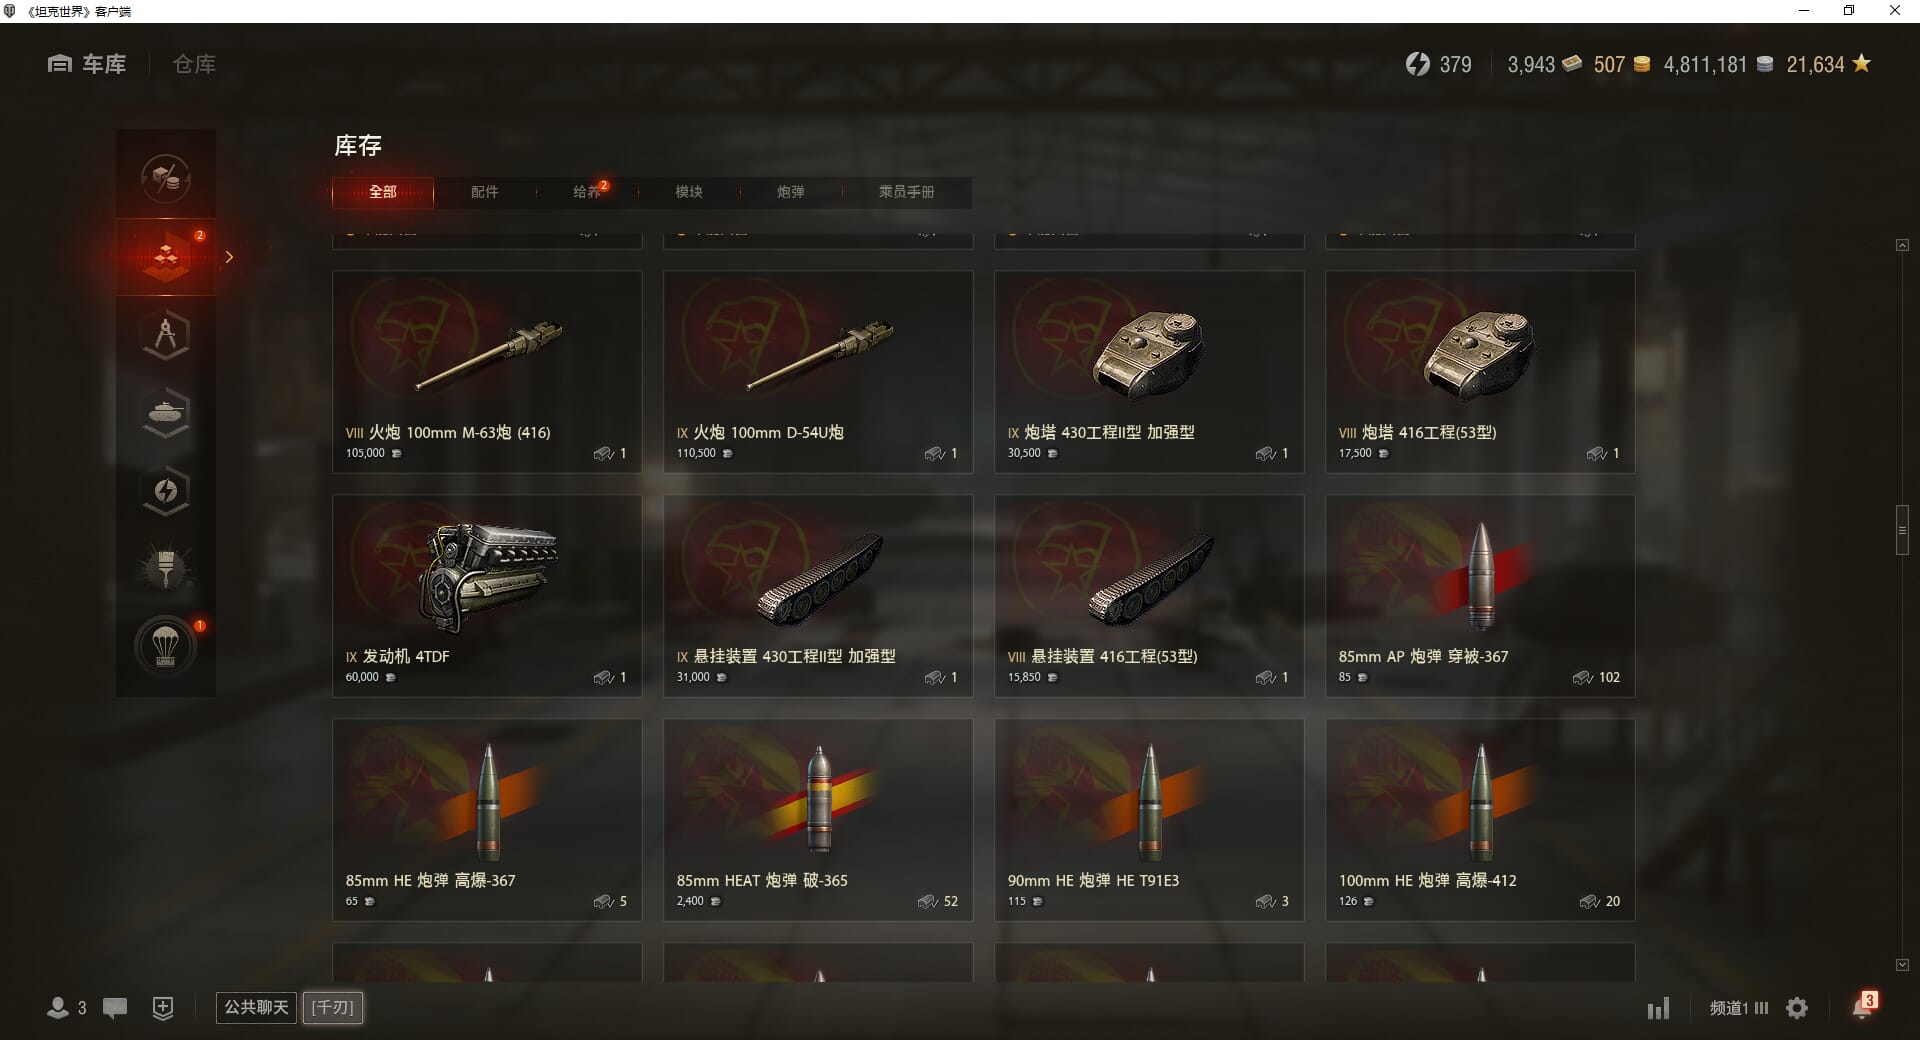Open the notification bell with badge 3

coord(1863,1006)
